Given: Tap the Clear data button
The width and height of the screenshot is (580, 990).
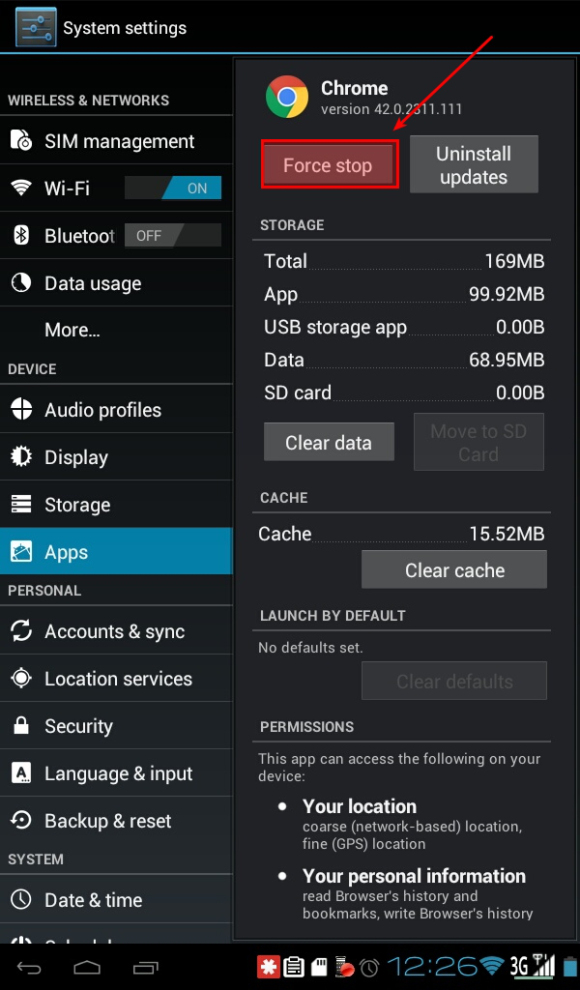Looking at the screenshot, I should (329, 442).
